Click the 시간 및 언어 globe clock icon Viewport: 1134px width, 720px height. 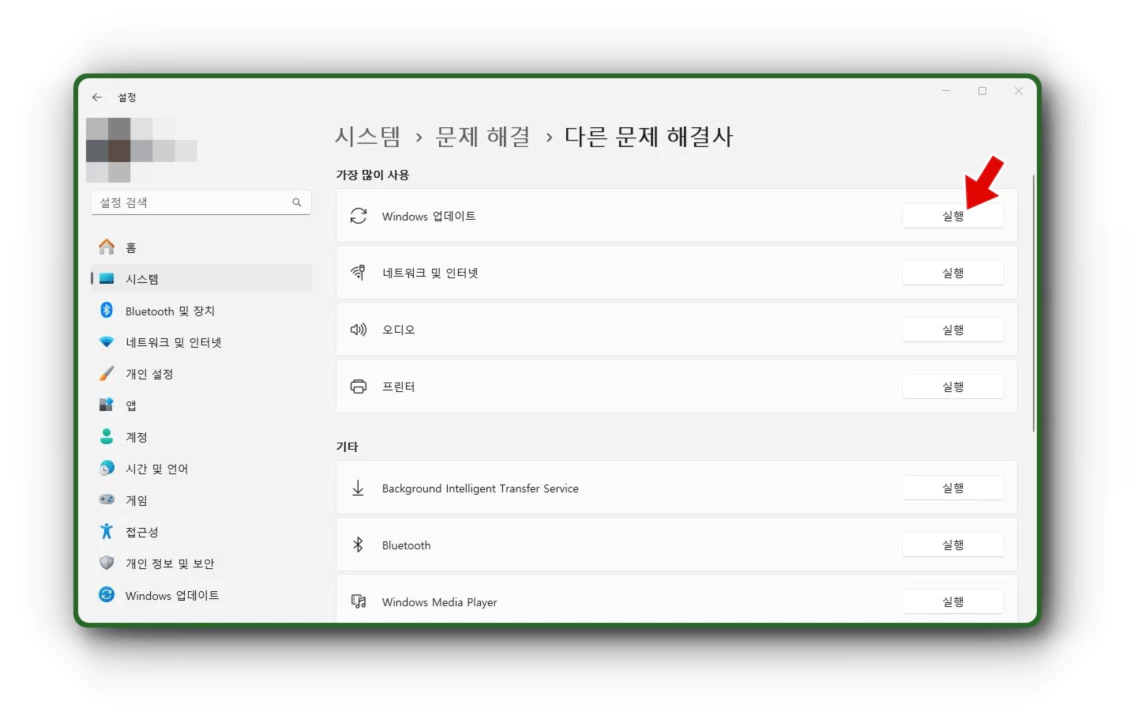coord(106,468)
